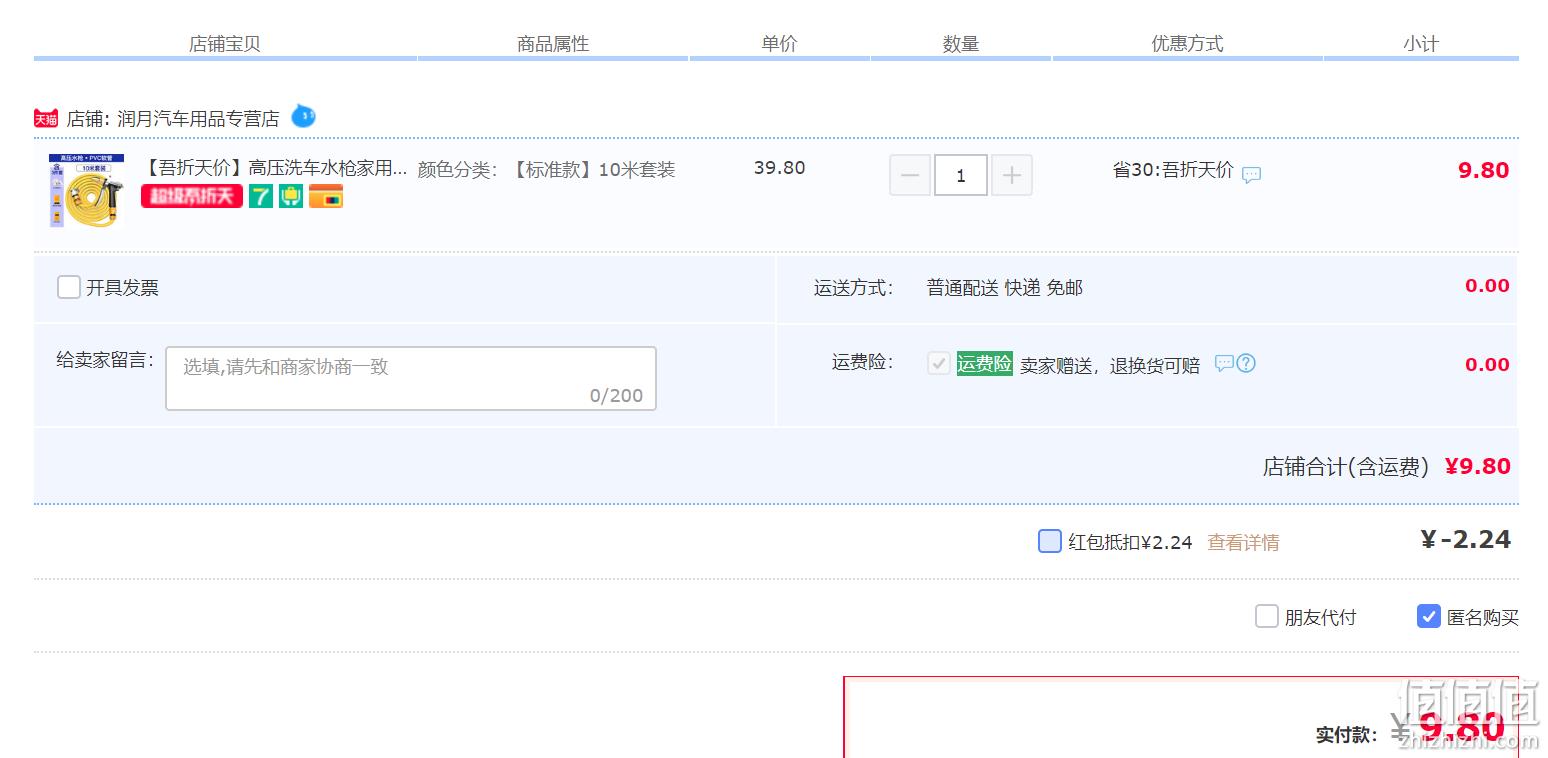This screenshot has width=1548, height=758.
Task: Click the speech bubble icon after 退换货可赔
Action: coord(1224,363)
